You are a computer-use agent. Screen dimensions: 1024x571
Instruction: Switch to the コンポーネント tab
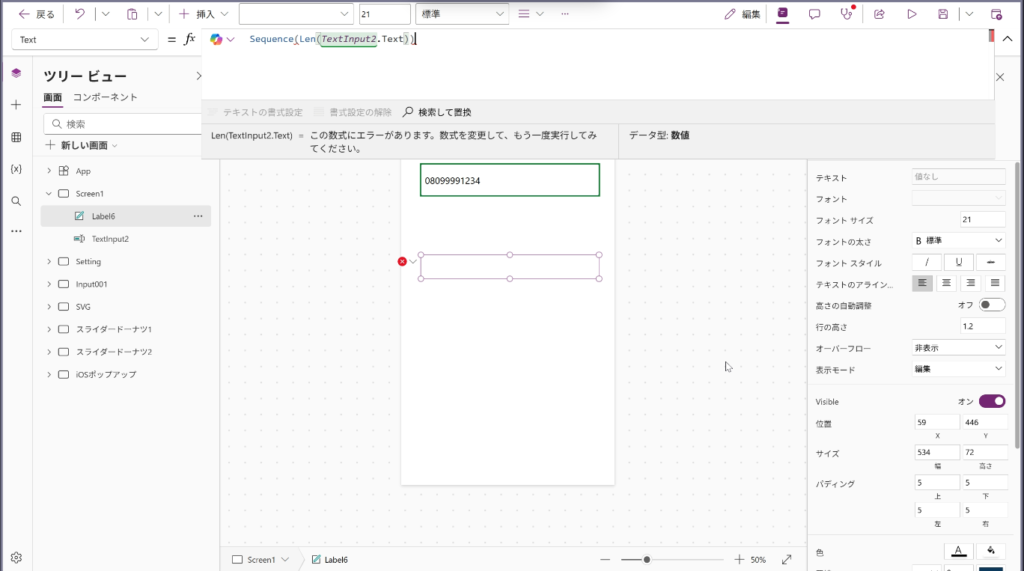[105, 97]
